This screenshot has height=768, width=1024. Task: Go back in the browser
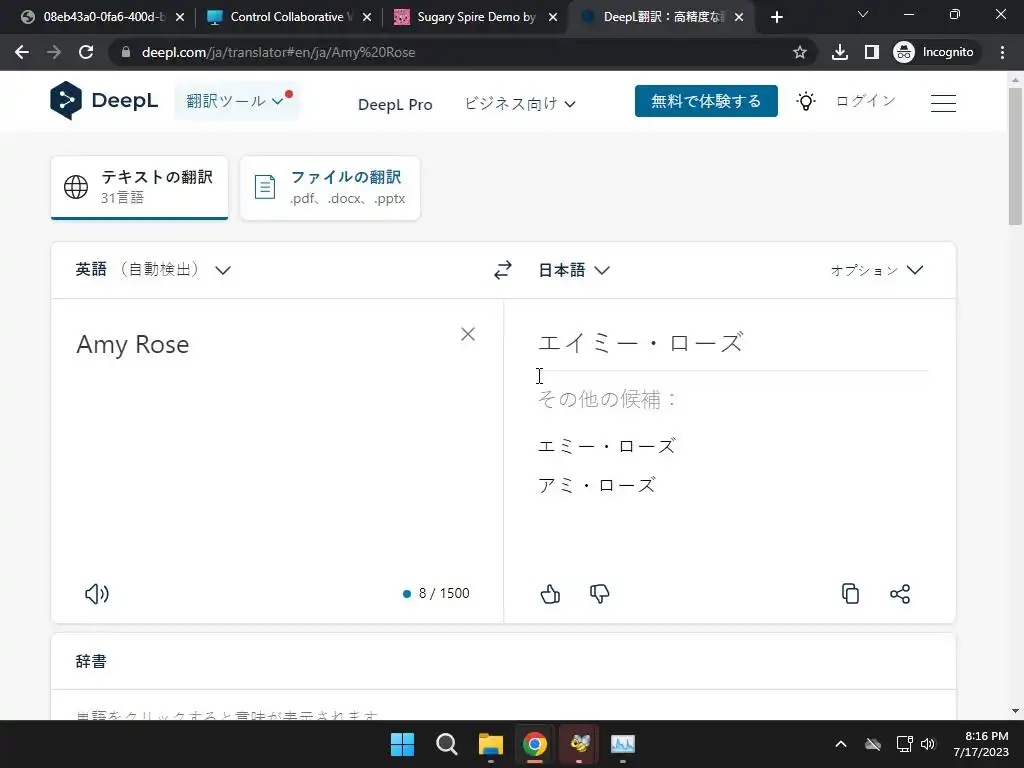22,52
